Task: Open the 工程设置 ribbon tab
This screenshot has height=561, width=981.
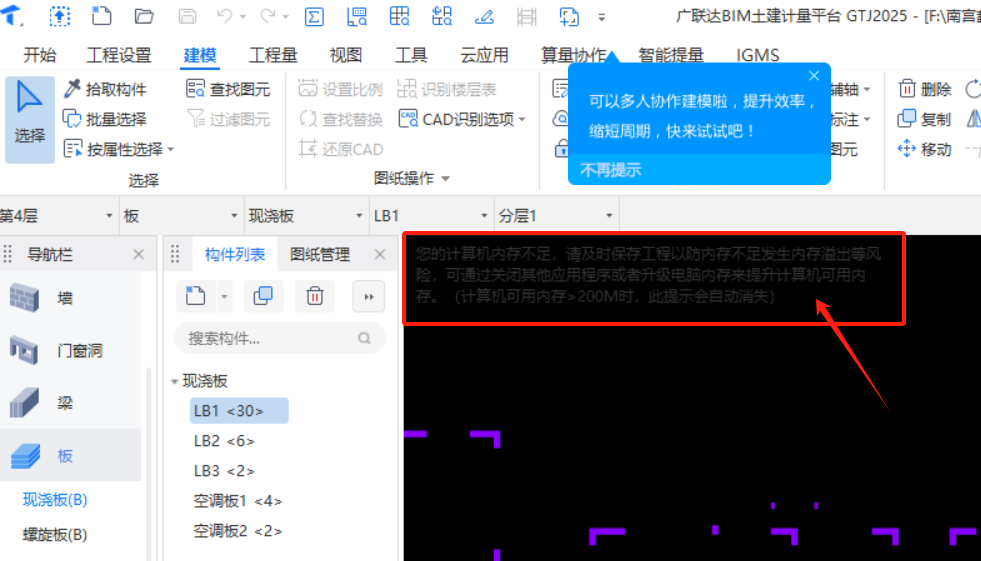Action: 118,55
